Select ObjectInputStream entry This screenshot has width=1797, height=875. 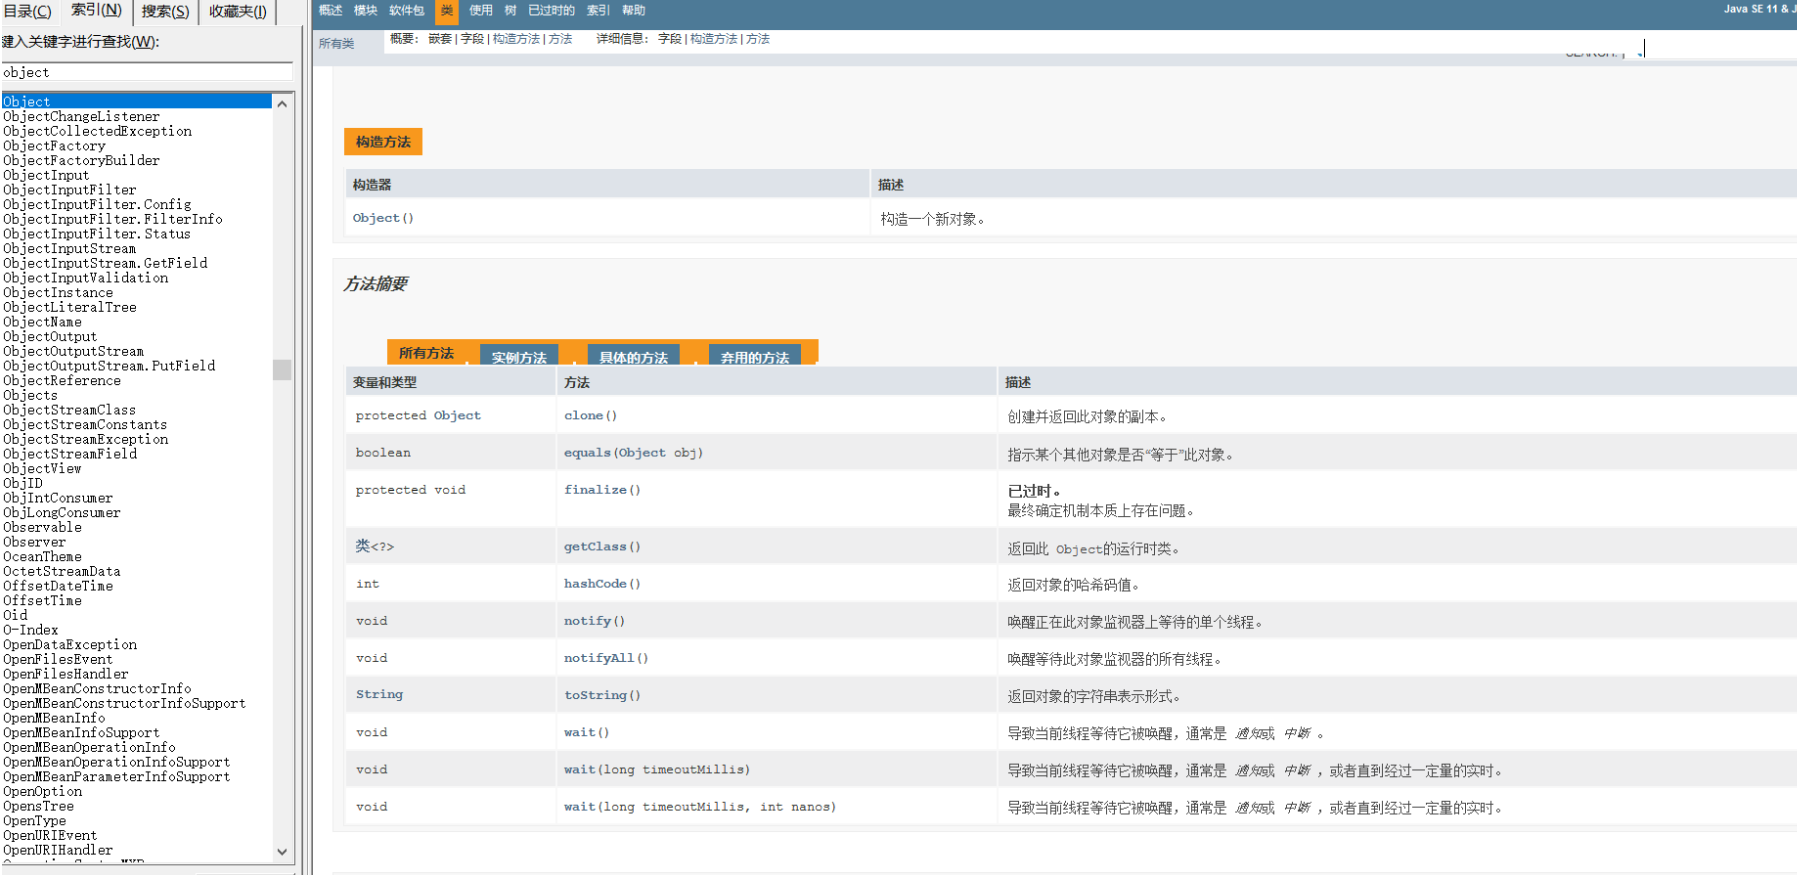69,248
